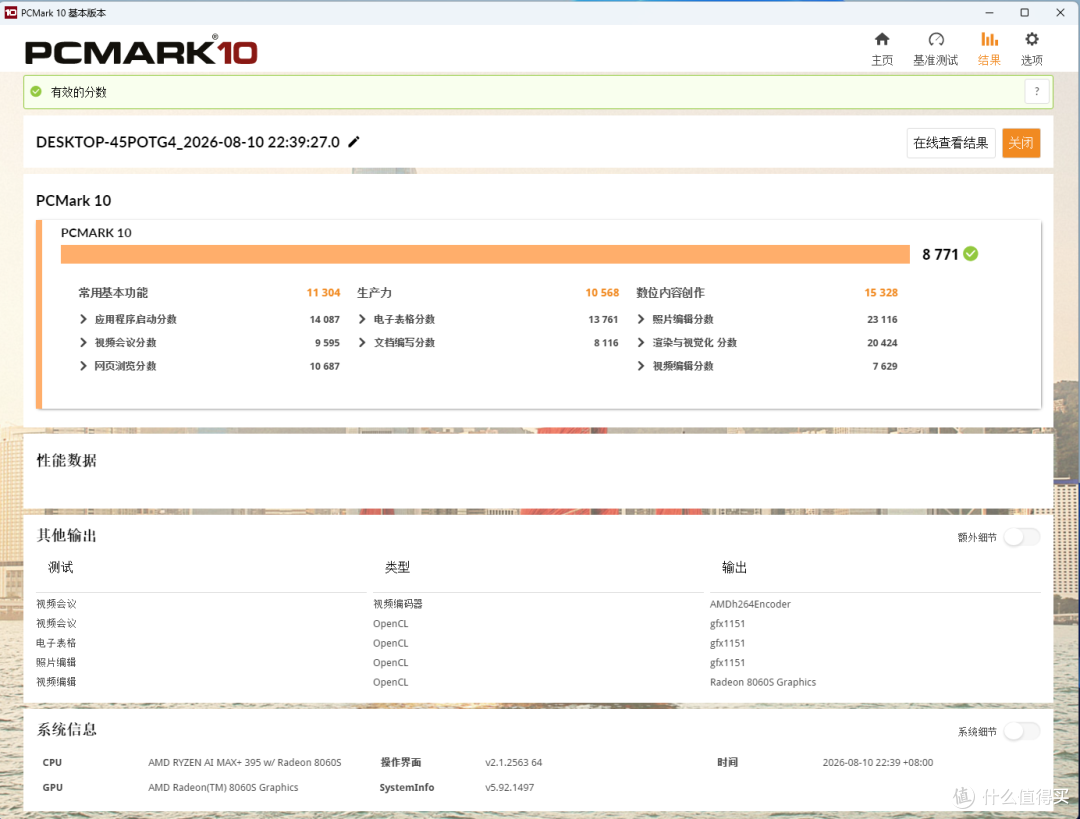This screenshot has height=819, width=1080.
Task: Click the home house icon
Action: click(x=882, y=39)
